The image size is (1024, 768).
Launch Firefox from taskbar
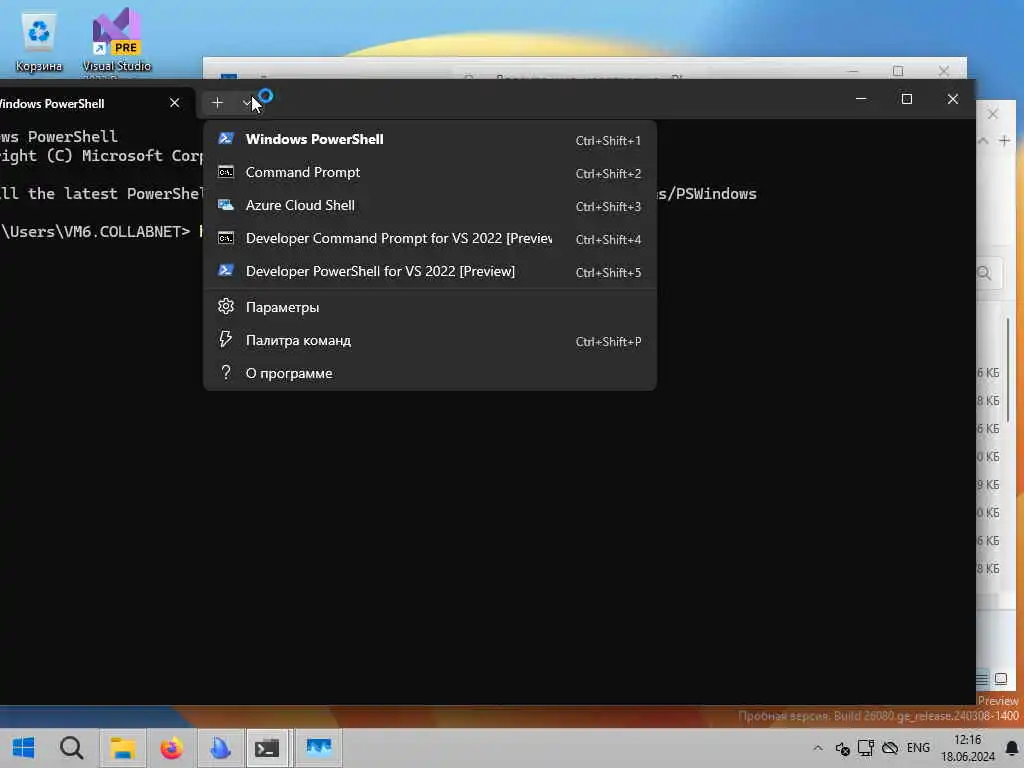[x=172, y=748]
